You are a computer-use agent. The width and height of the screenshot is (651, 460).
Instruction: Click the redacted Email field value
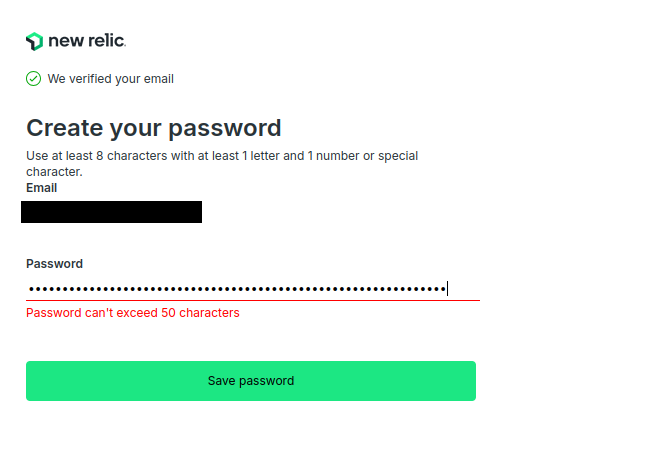[112, 212]
